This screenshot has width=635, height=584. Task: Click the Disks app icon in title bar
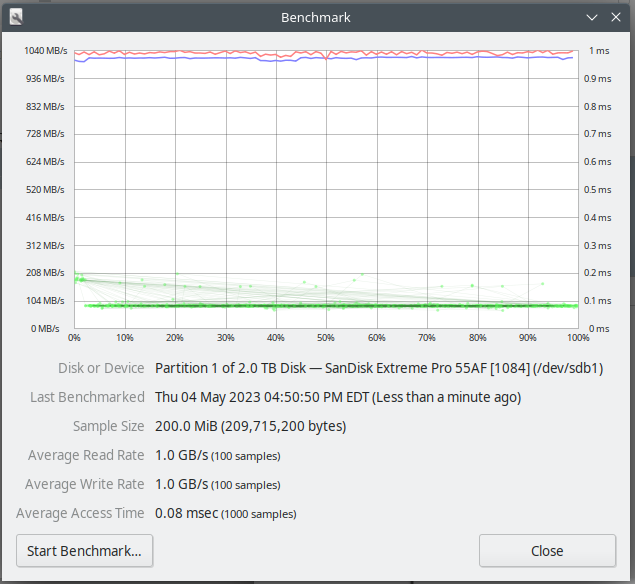tap(16, 17)
